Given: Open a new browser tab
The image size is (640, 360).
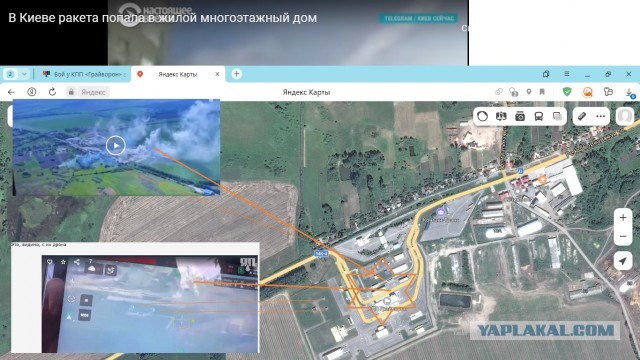Looking at the screenshot, I should point(237,74).
